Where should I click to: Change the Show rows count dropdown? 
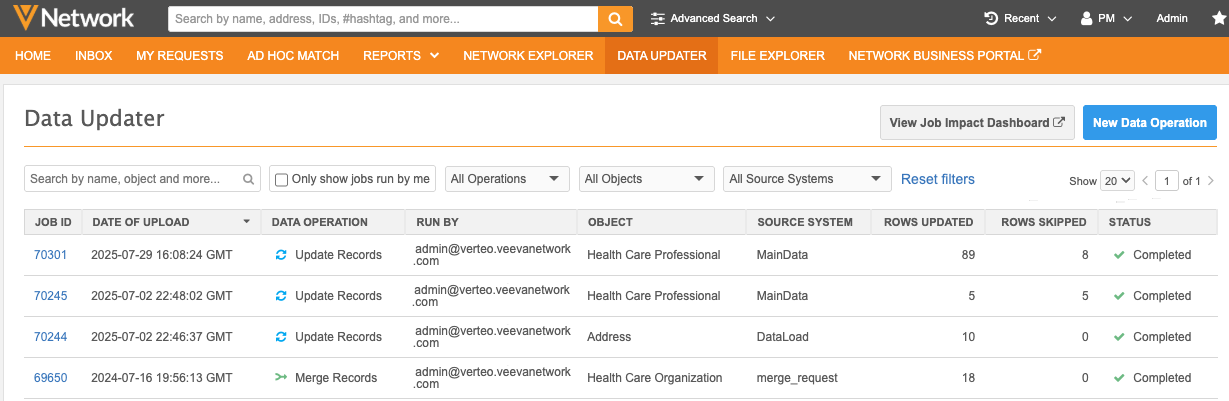(x=1117, y=181)
